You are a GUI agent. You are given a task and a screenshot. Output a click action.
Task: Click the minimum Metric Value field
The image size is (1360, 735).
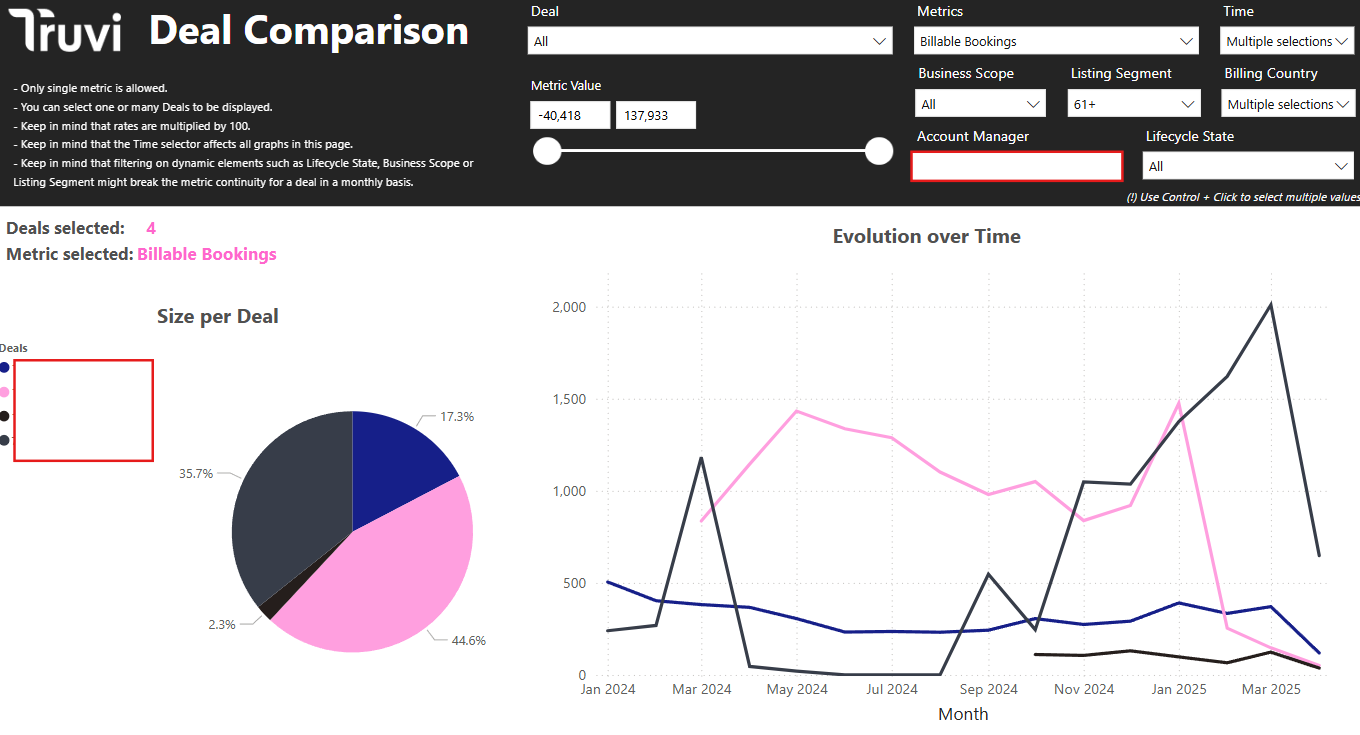click(x=570, y=115)
